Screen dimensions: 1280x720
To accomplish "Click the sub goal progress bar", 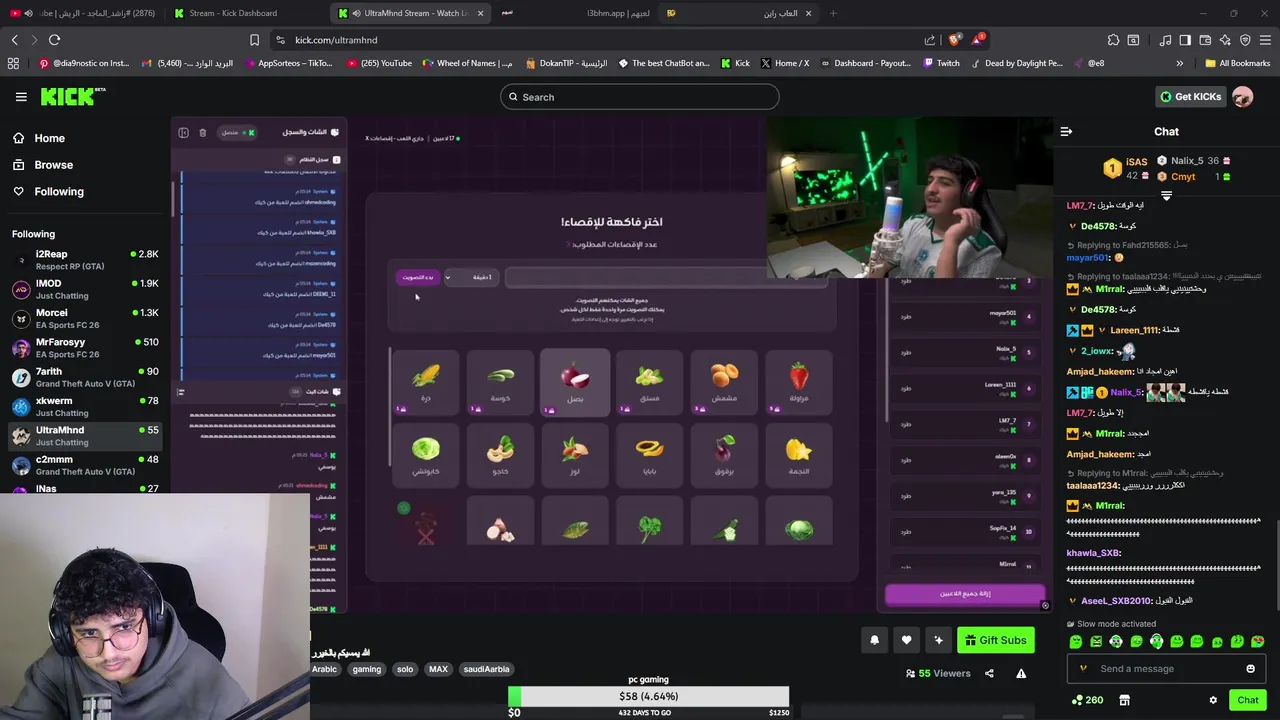I will pyautogui.click(x=648, y=696).
